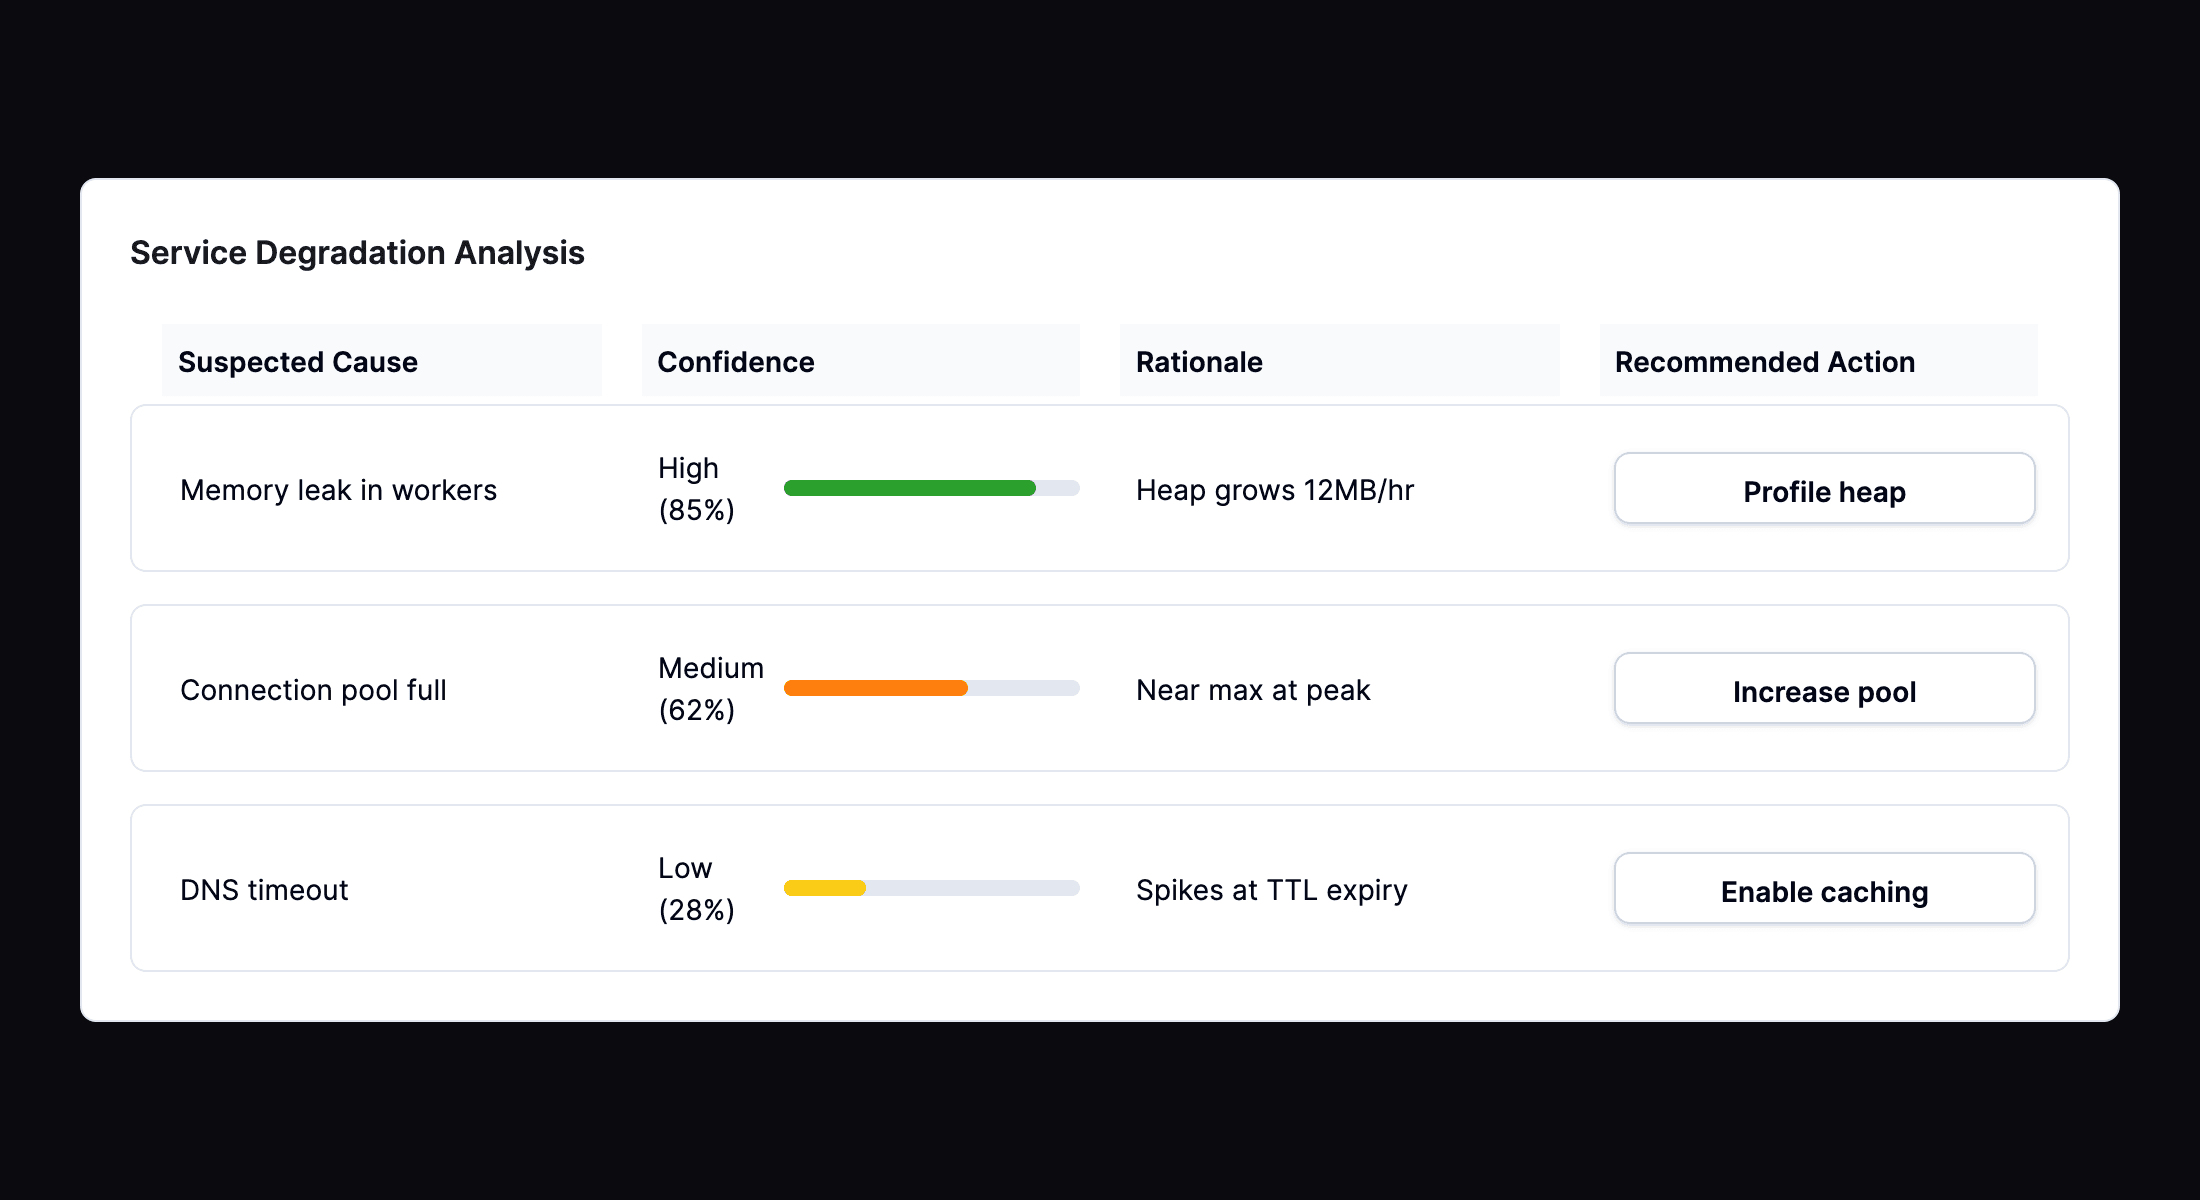Click the Profile heap button
Image resolution: width=2200 pixels, height=1200 pixels.
tap(1823, 490)
